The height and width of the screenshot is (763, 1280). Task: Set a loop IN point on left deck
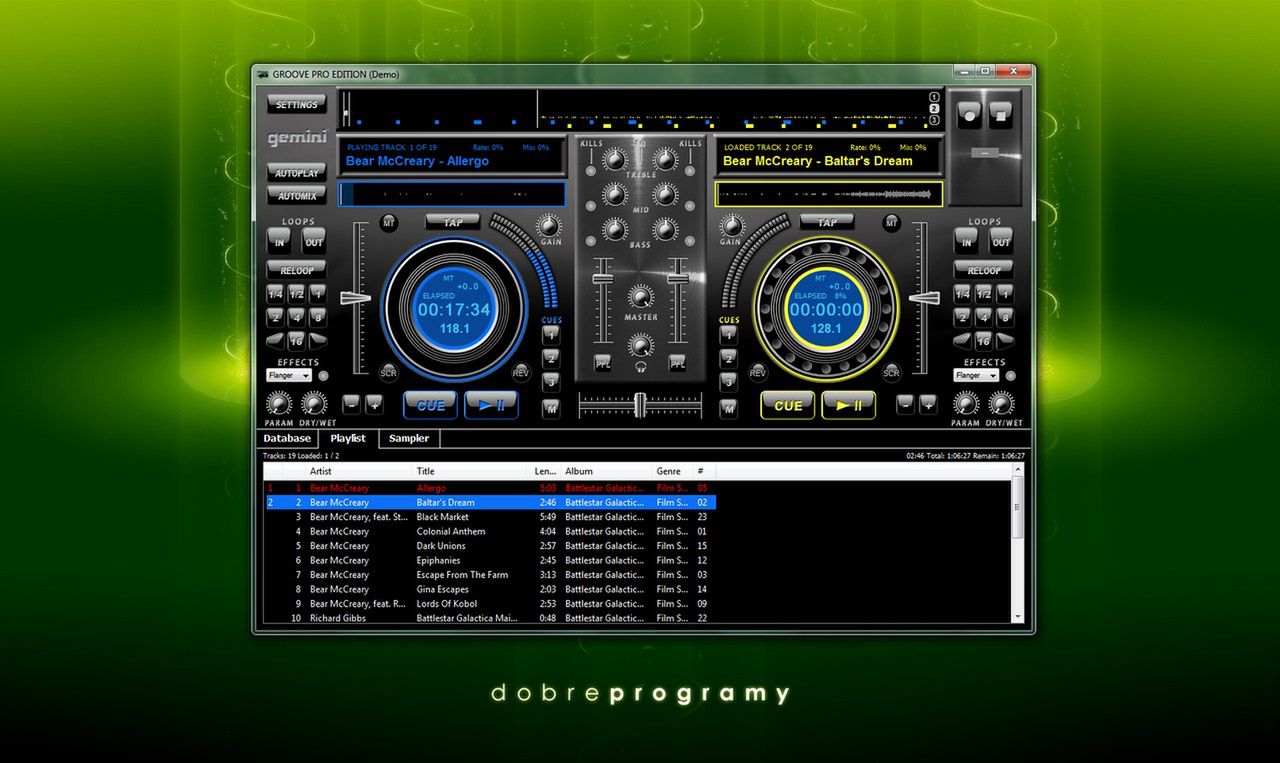click(x=277, y=241)
